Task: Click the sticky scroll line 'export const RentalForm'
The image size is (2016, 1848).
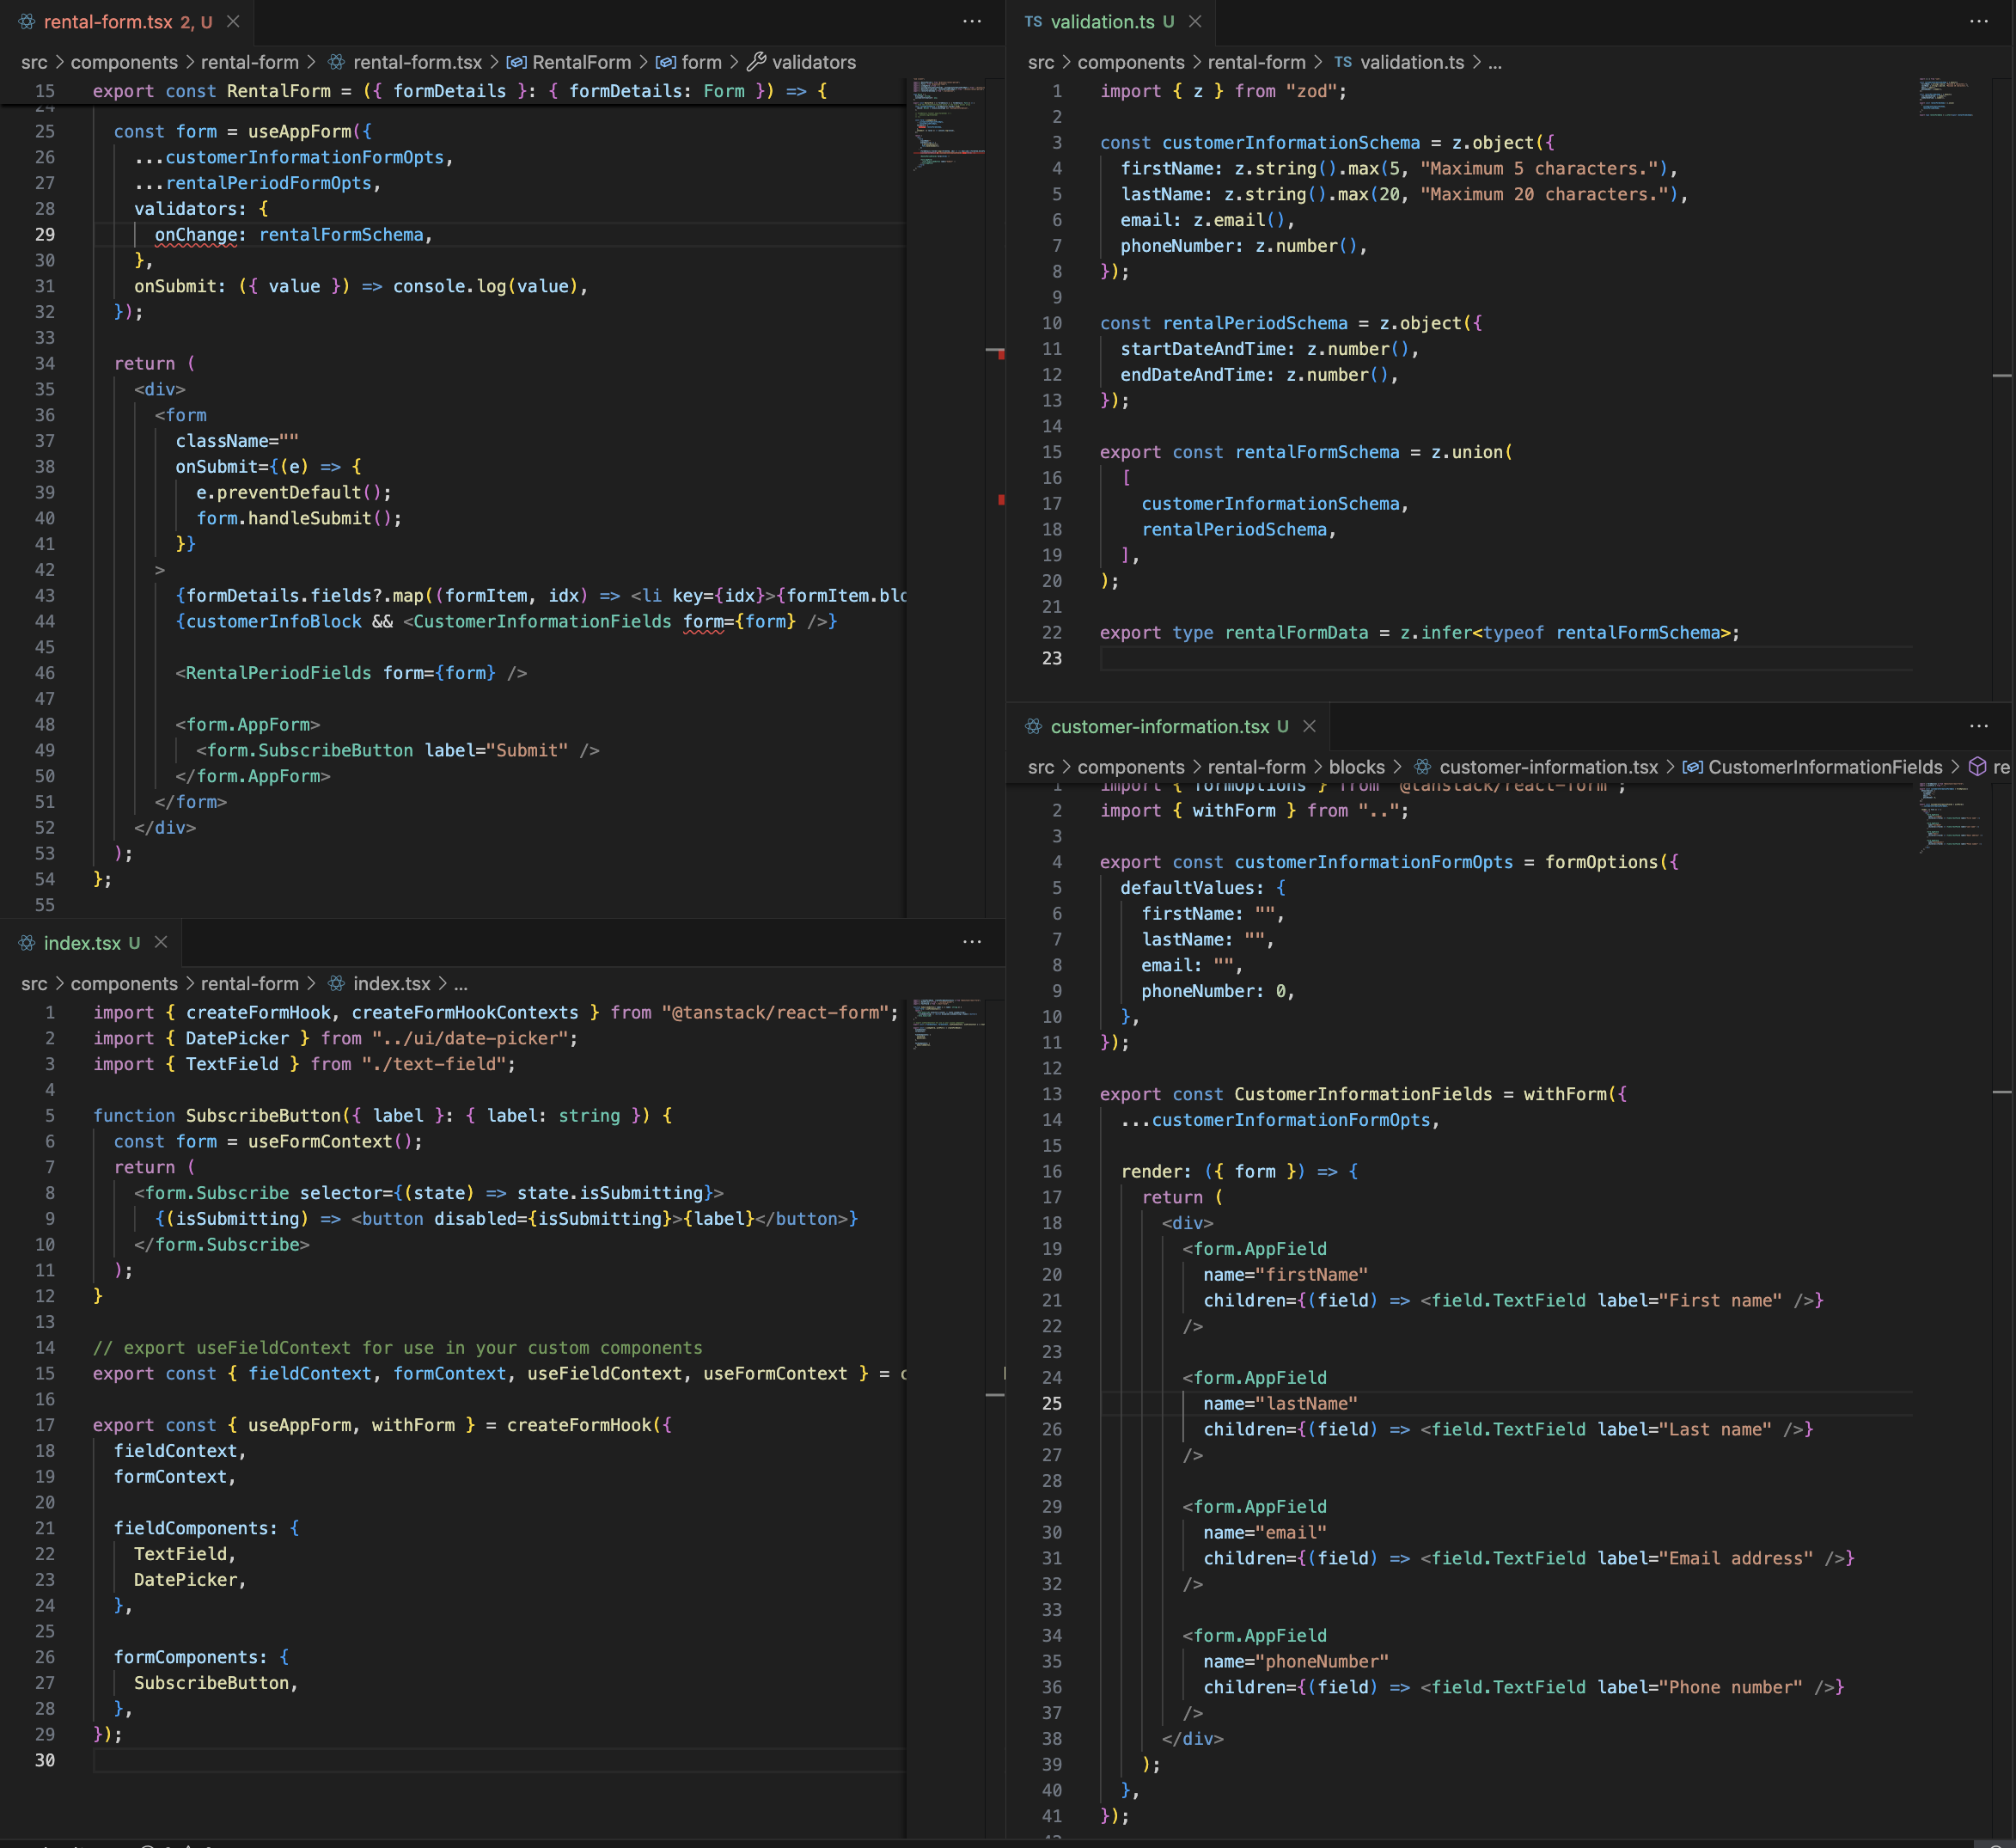Action: (x=460, y=91)
